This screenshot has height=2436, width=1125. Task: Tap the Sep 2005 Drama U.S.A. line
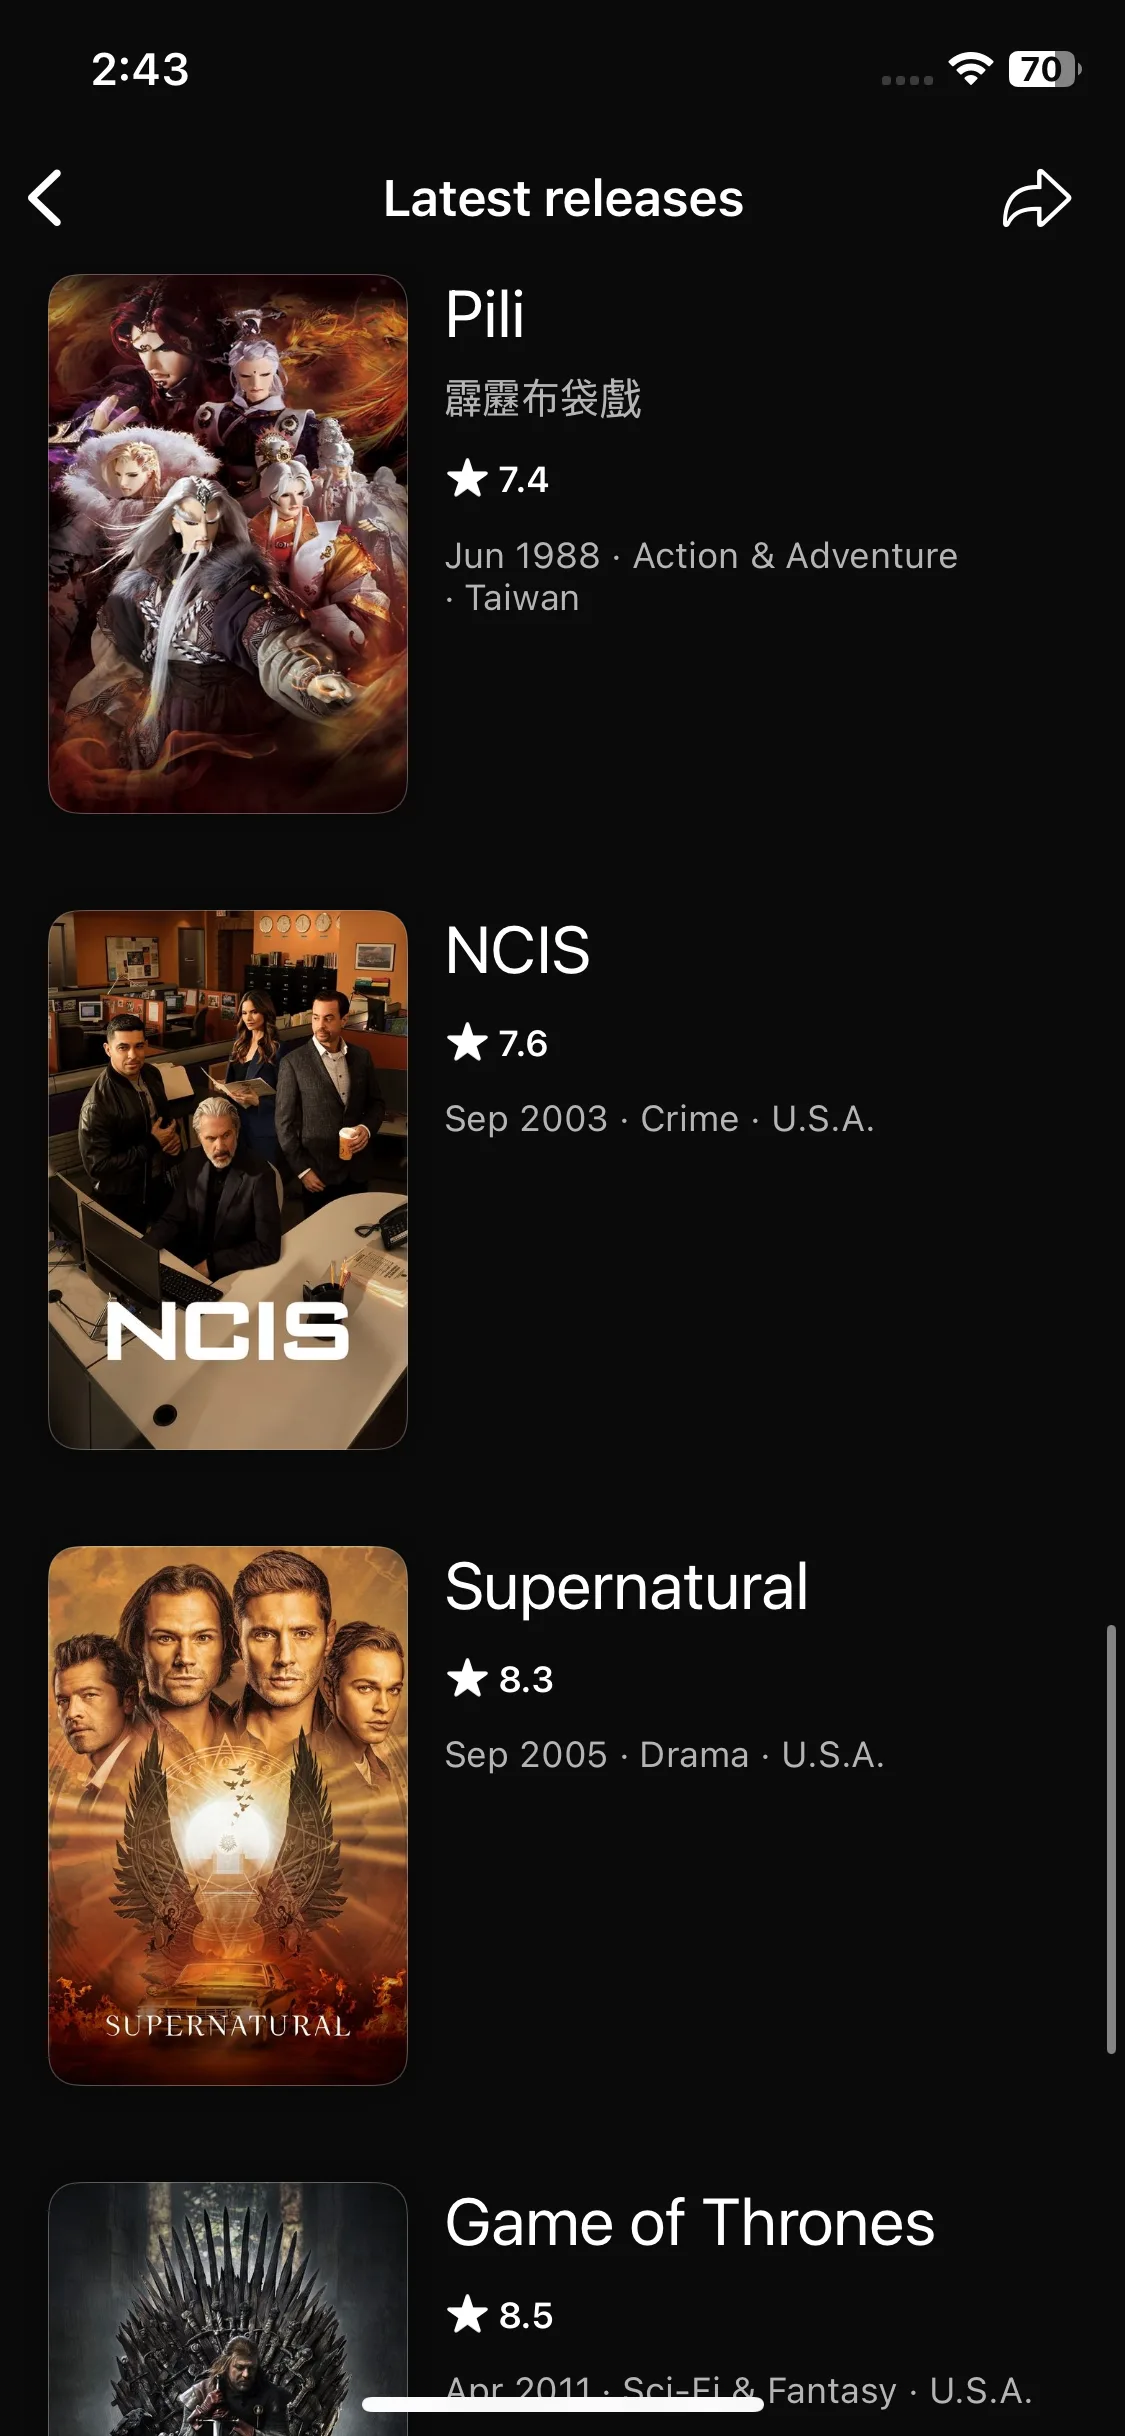pyautogui.click(x=665, y=1755)
